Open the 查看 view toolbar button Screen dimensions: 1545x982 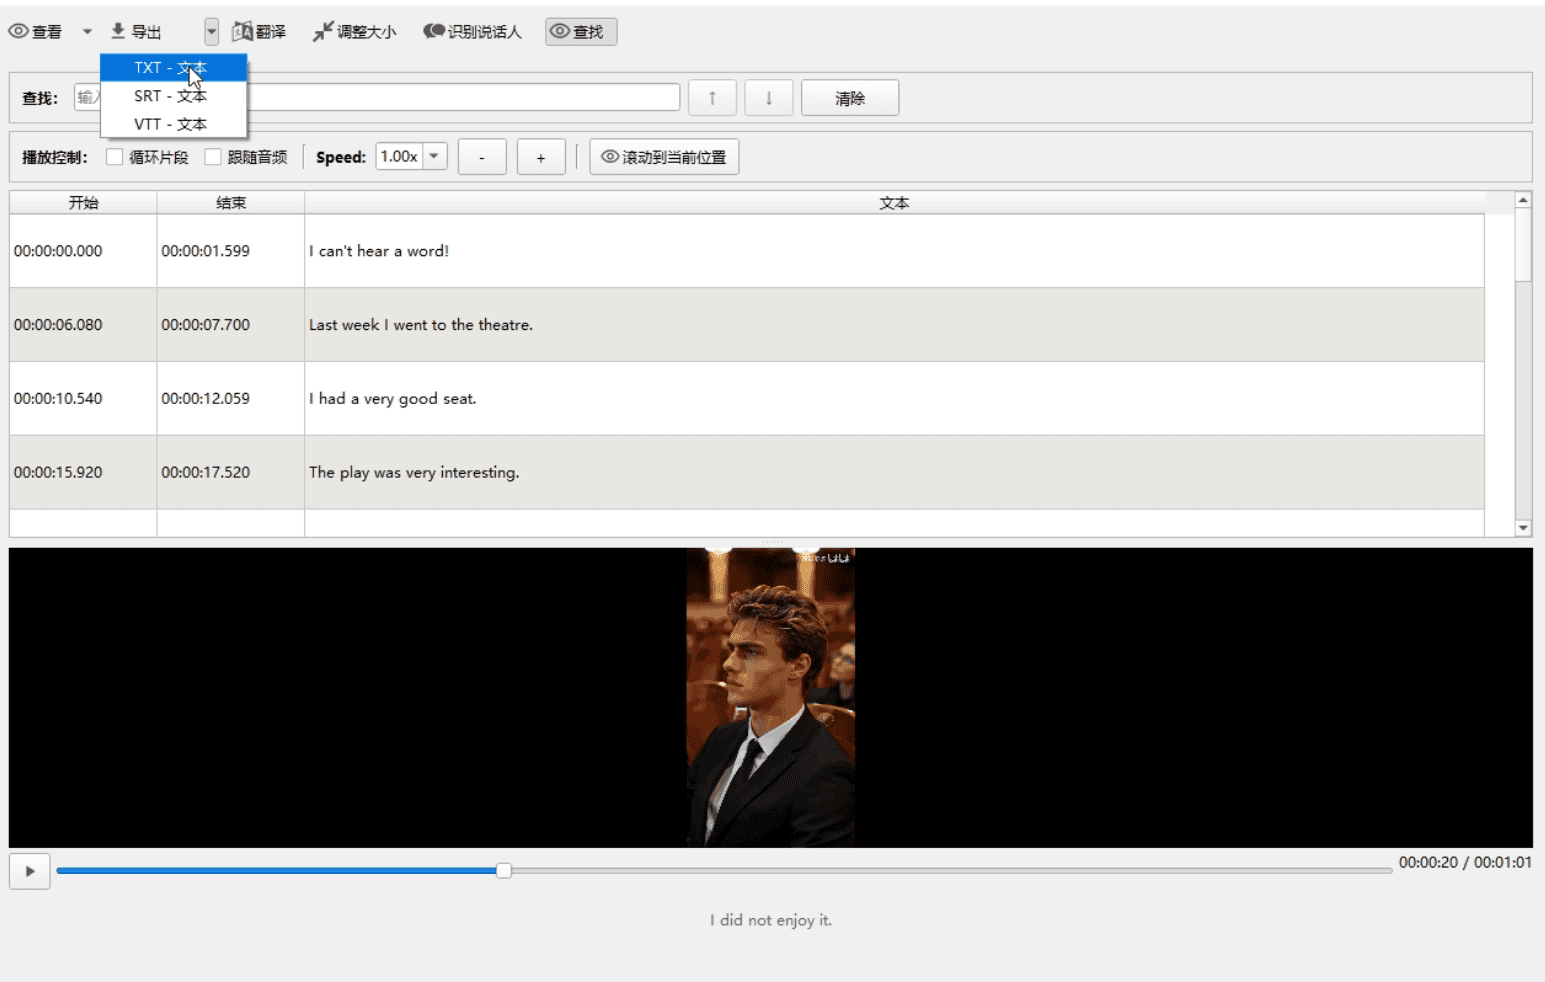[35, 32]
